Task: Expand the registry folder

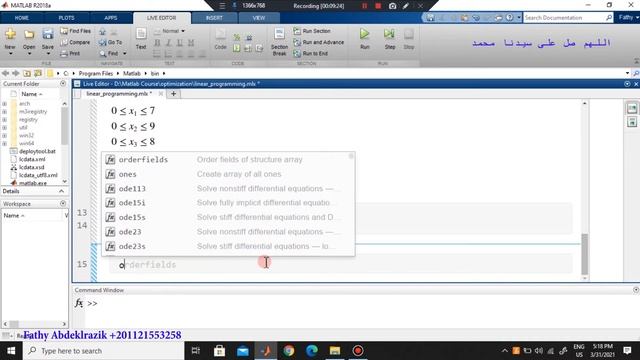Action: tap(4, 120)
